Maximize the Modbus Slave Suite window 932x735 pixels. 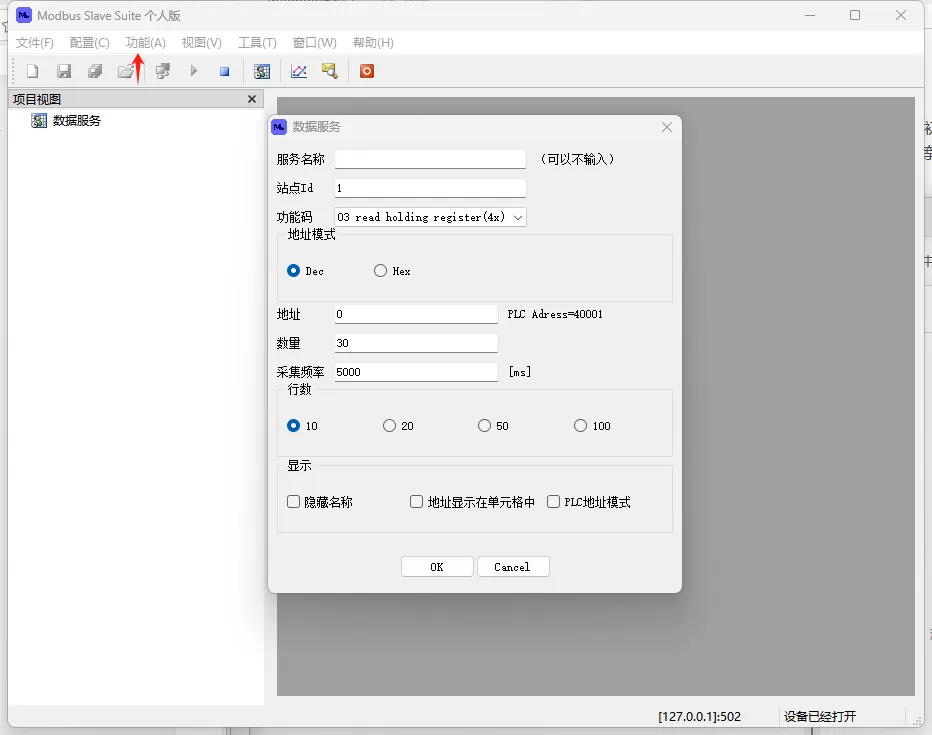(x=855, y=15)
